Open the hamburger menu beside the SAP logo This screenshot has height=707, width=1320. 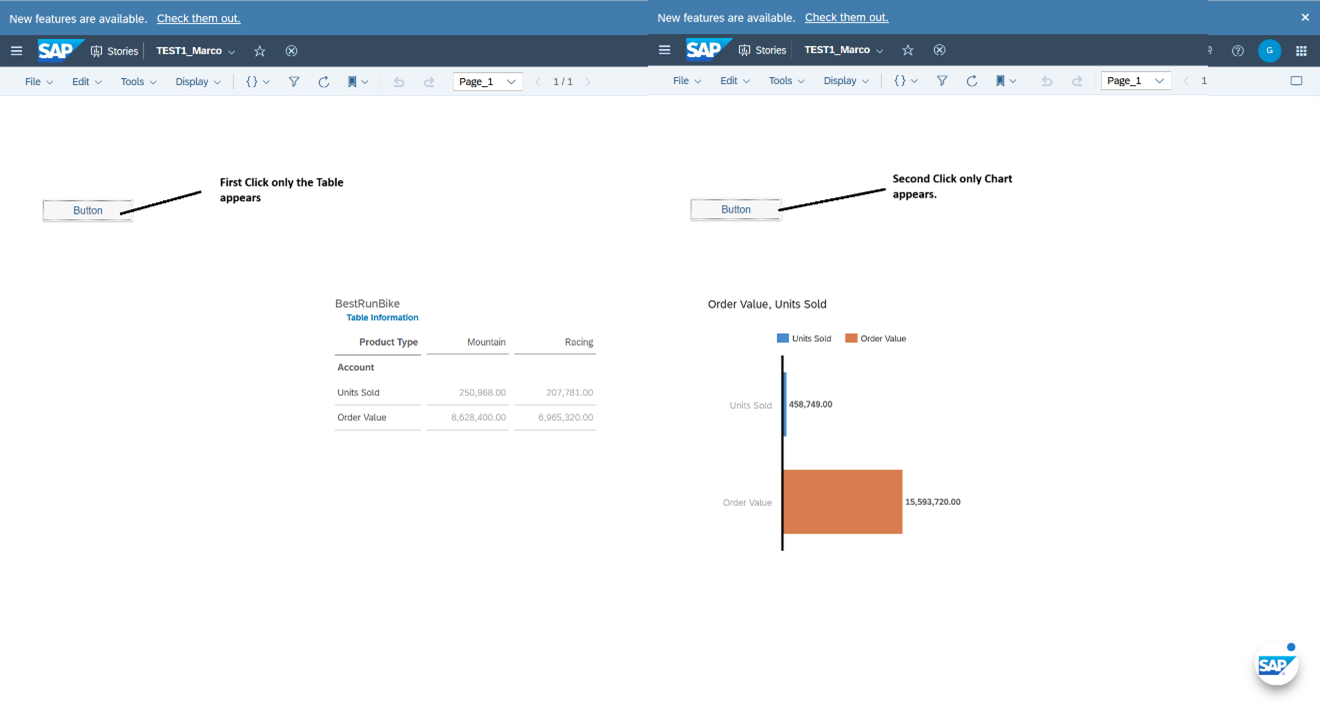(16, 50)
